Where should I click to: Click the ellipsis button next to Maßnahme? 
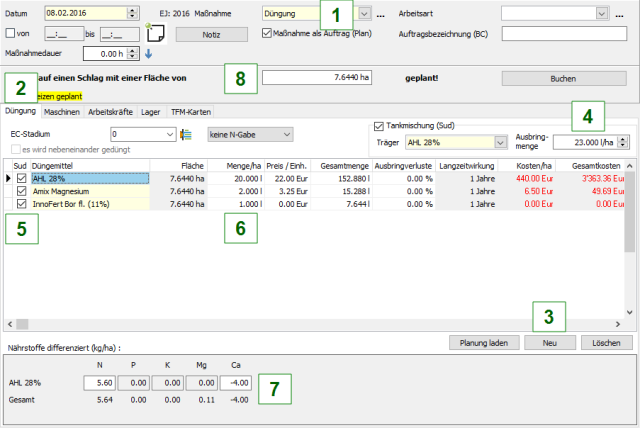[380, 14]
